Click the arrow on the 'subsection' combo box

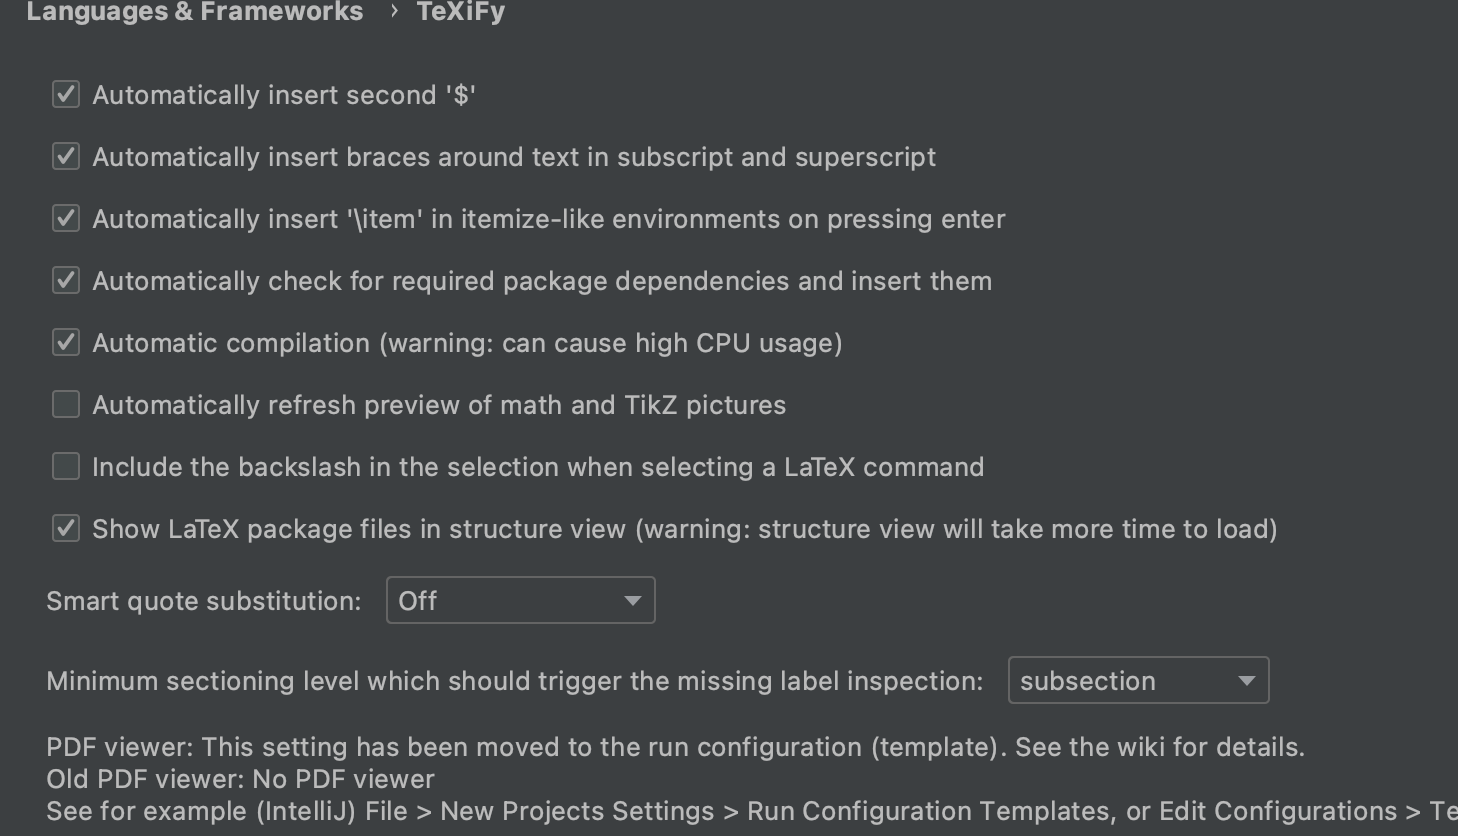pyautogui.click(x=1246, y=680)
